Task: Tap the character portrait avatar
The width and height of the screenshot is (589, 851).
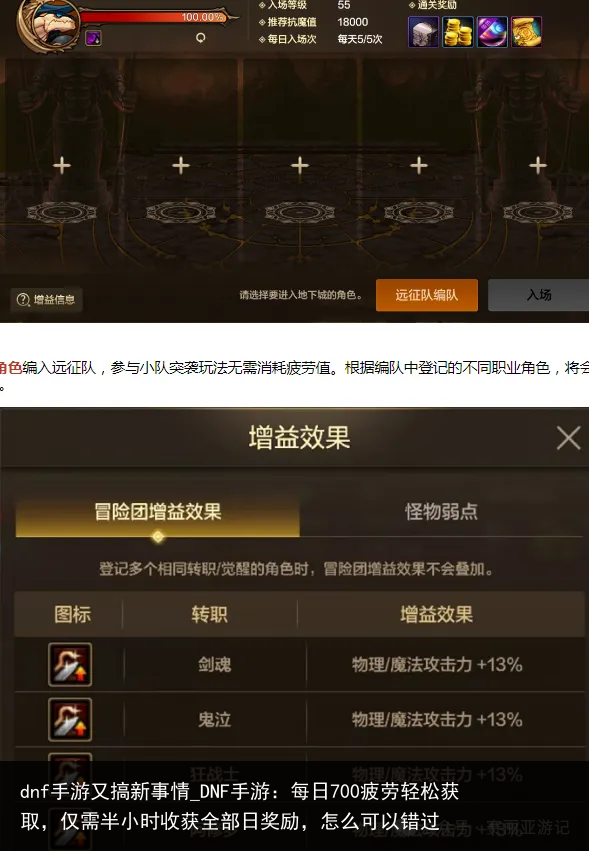Action: [x=50, y=24]
